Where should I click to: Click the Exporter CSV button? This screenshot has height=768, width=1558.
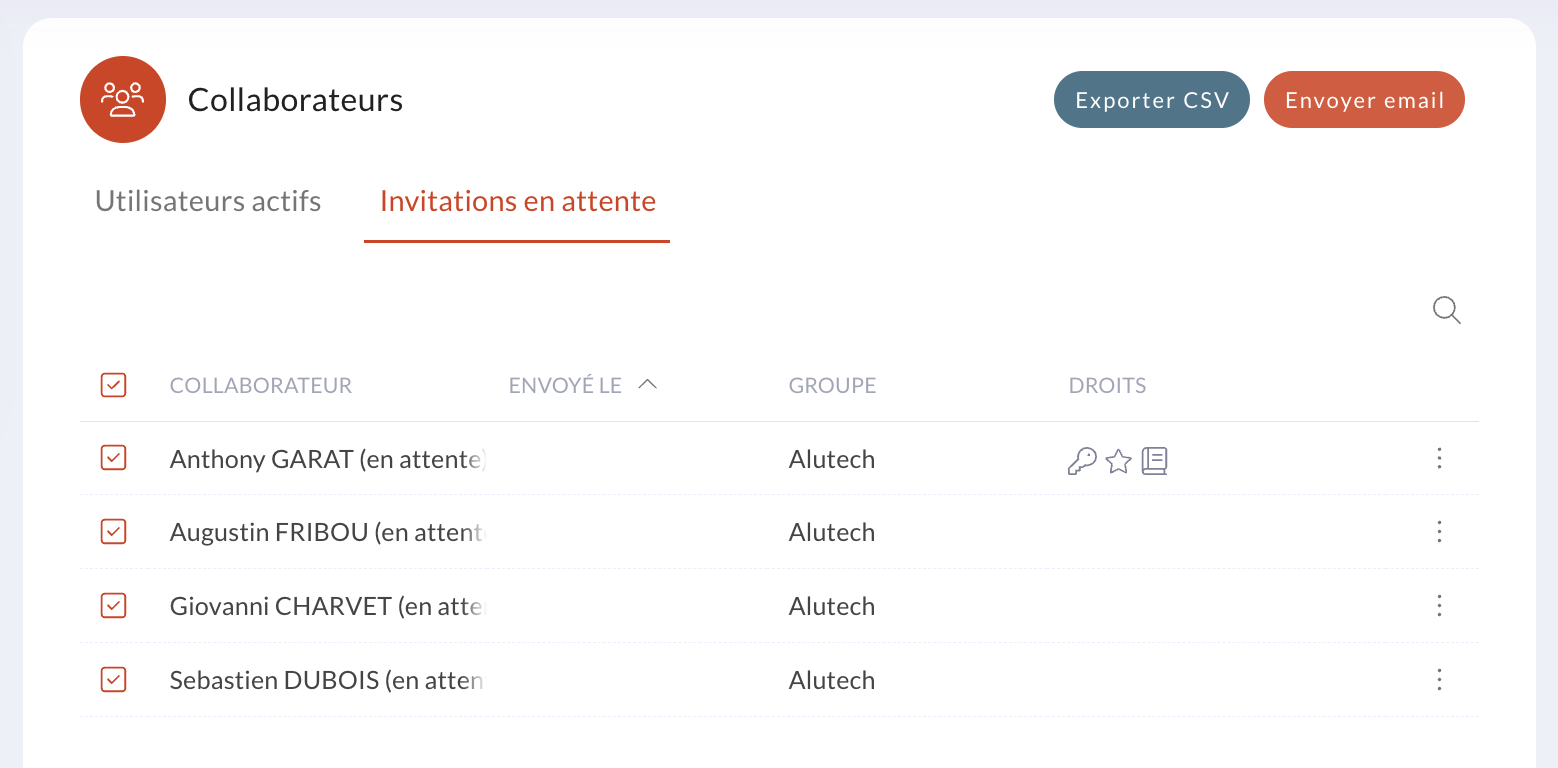click(x=1152, y=100)
